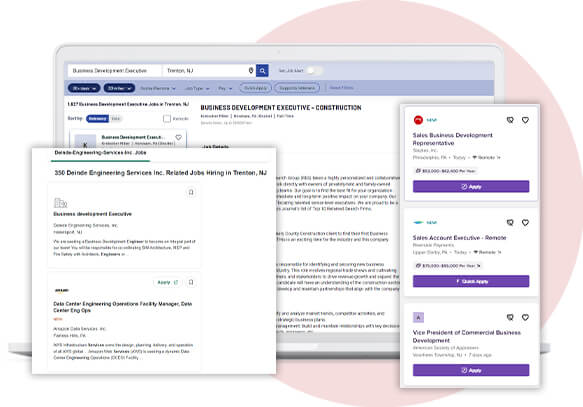Click the blue search magnifier button
This screenshot has height=407, width=583.
coord(262,71)
